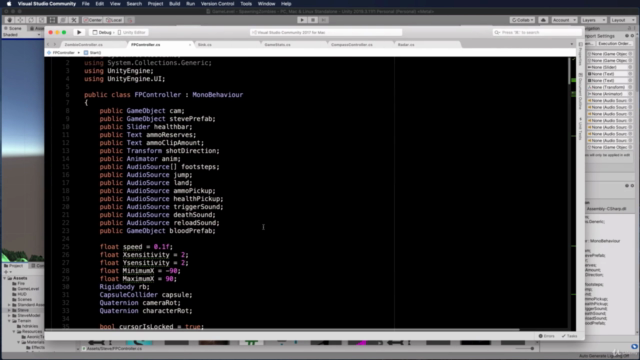Open the Layout dropdown
Screen dimensions: 640x360
[623, 20]
